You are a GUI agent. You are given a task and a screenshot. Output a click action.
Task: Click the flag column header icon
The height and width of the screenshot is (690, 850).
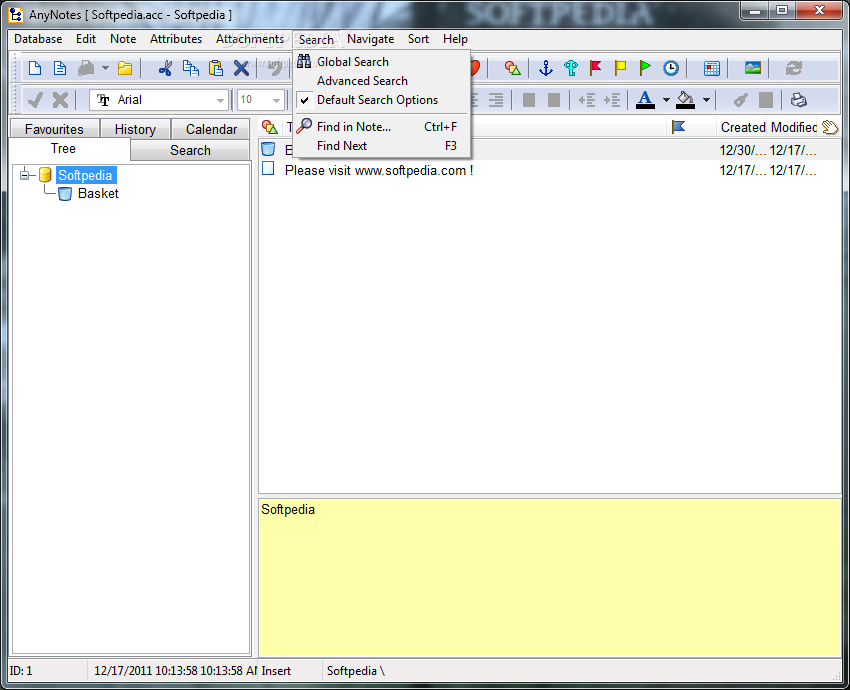pyautogui.click(x=678, y=127)
